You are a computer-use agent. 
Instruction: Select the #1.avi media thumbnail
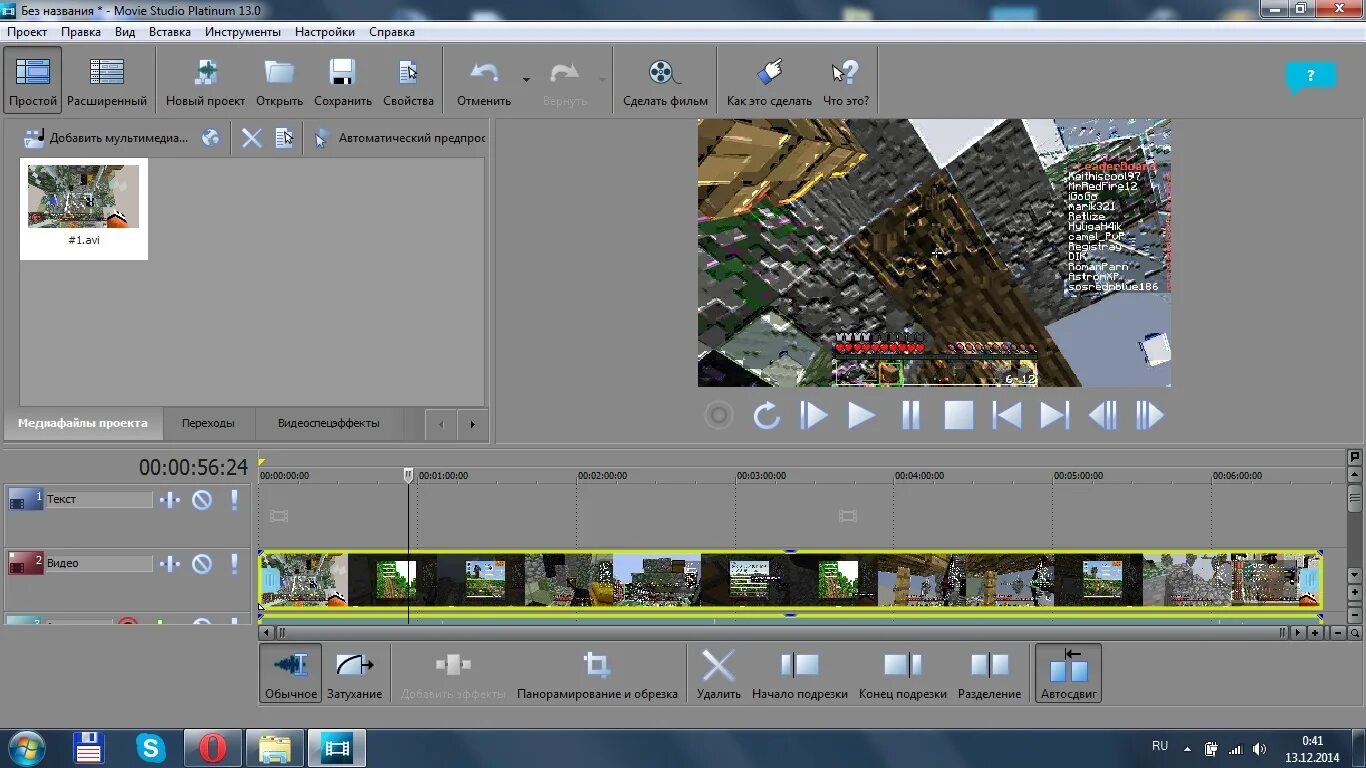coord(84,209)
